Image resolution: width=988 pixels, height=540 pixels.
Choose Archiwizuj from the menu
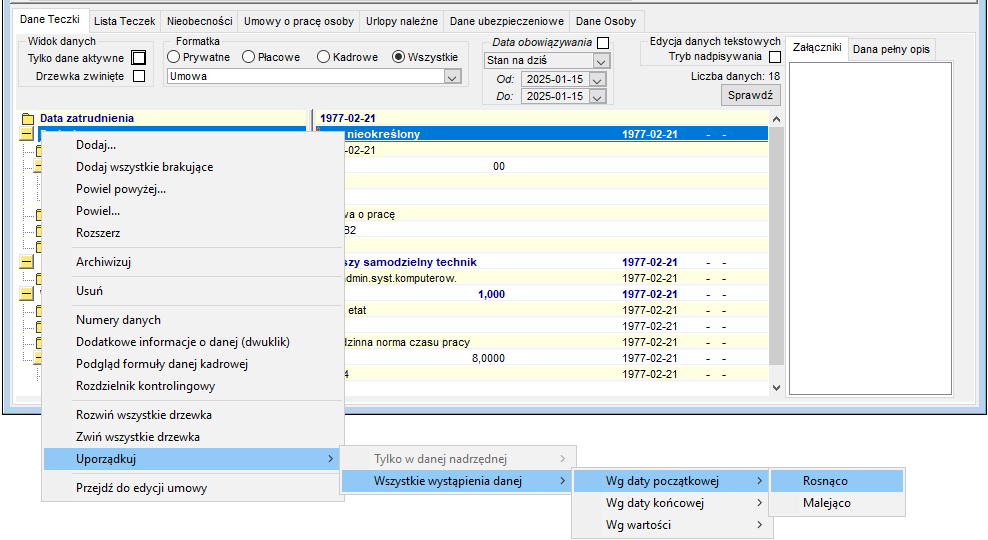pos(103,262)
